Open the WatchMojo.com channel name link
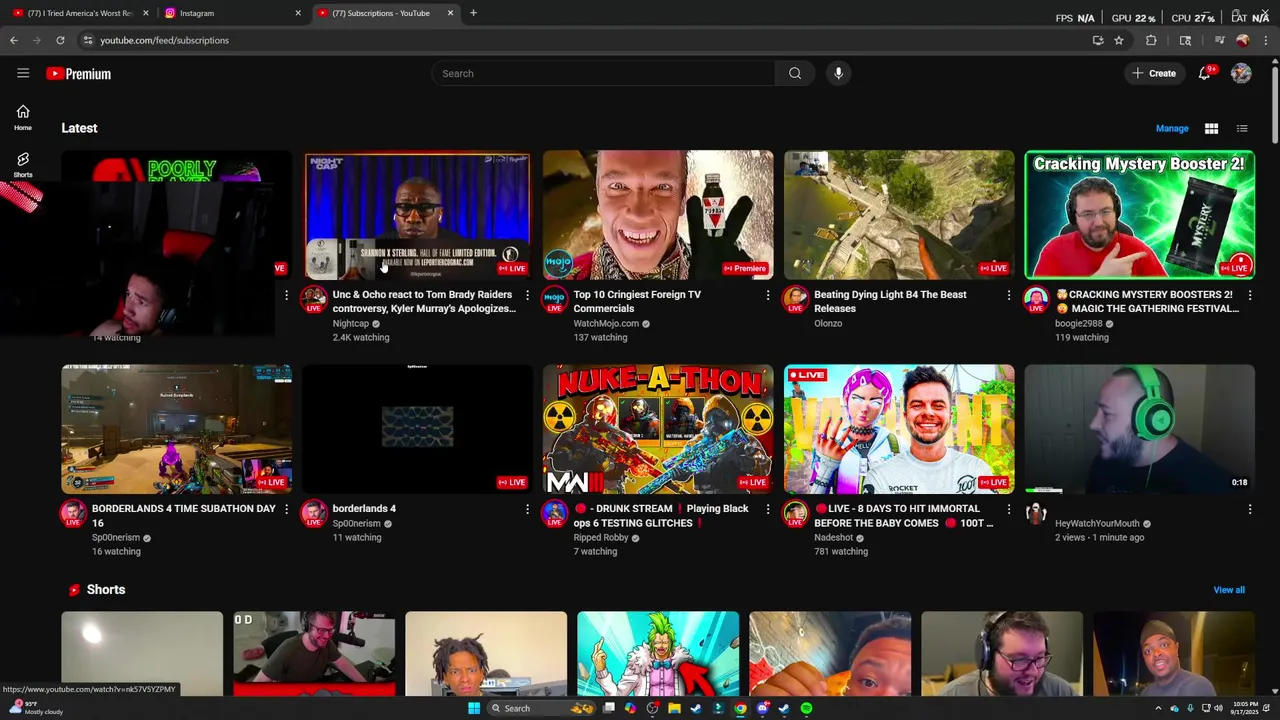The image size is (1280, 720). [x=606, y=323]
